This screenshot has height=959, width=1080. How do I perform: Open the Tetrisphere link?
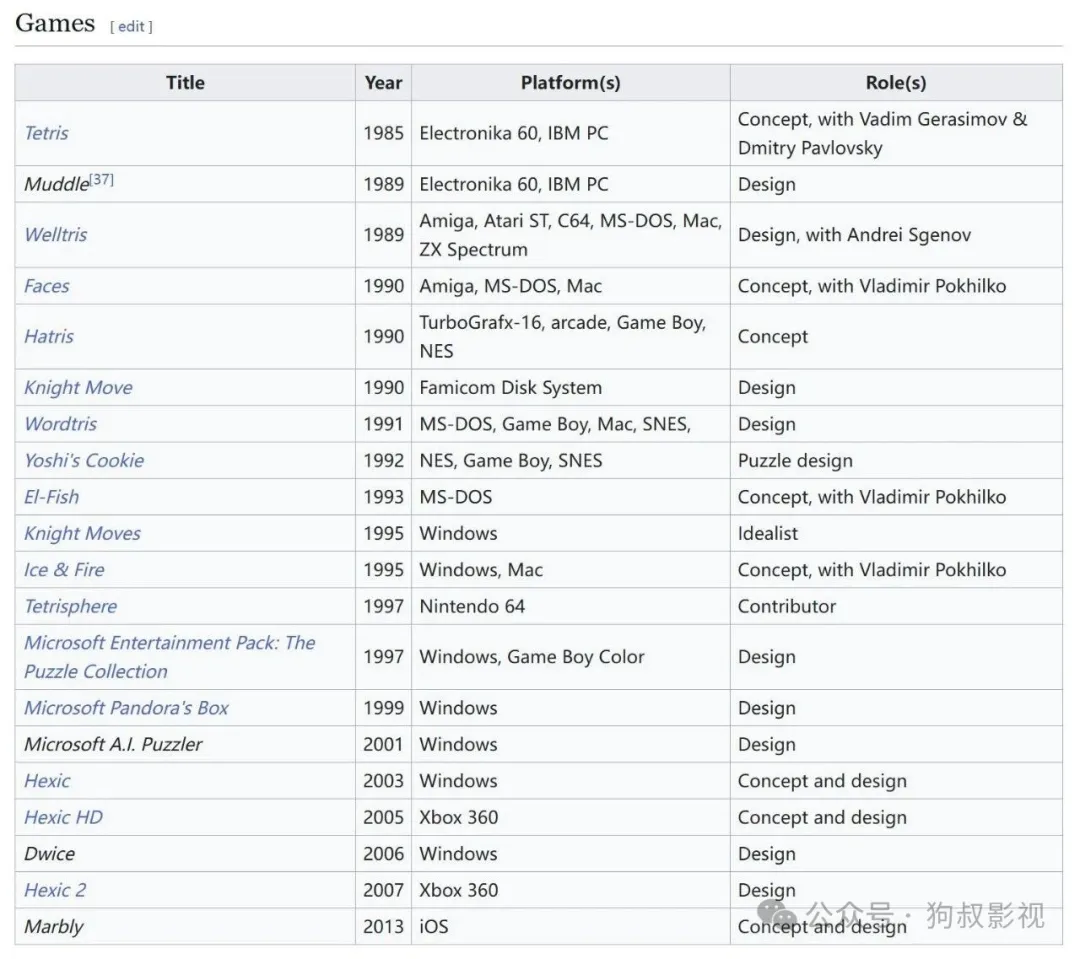(x=71, y=606)
